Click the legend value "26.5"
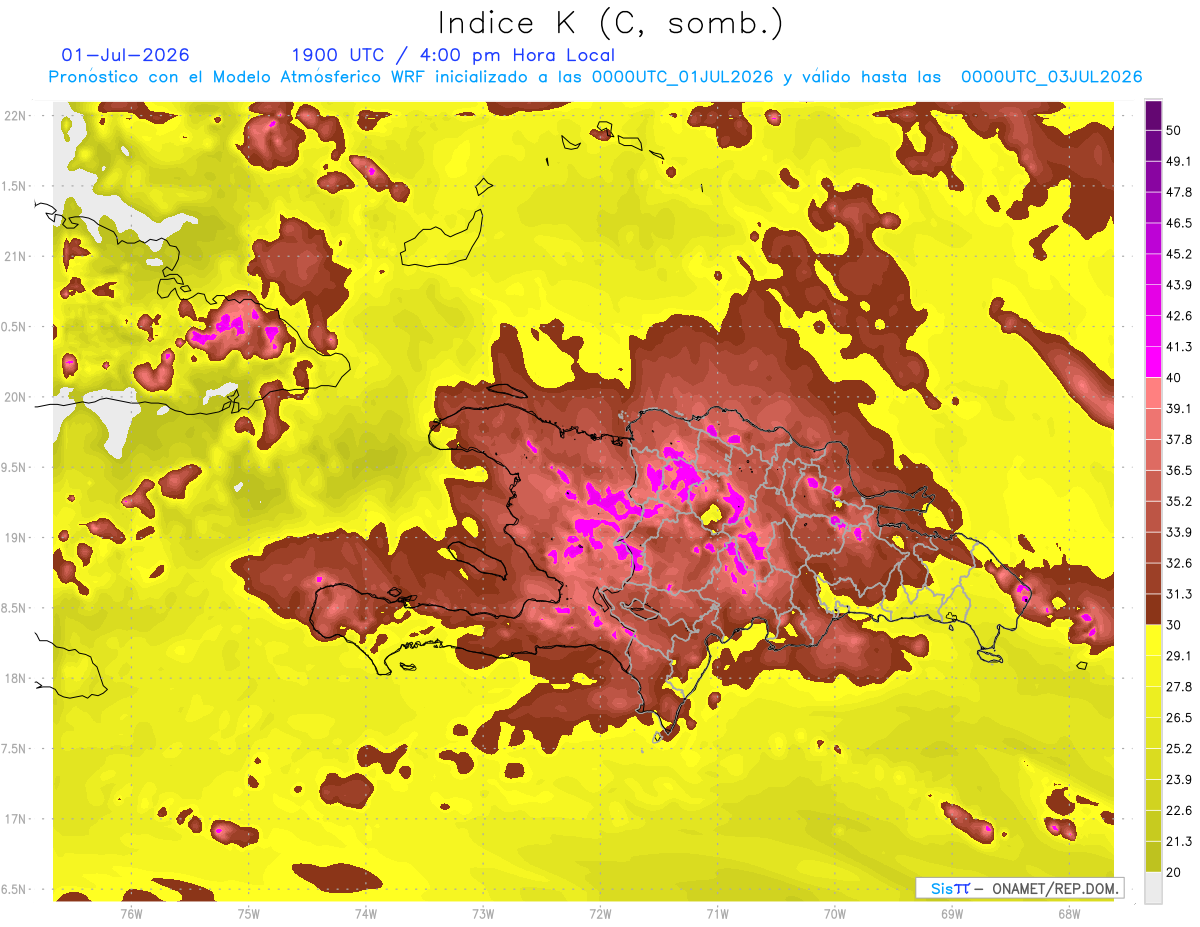1200x927 pixels. pyautogui.click(x=1179, y=718)
